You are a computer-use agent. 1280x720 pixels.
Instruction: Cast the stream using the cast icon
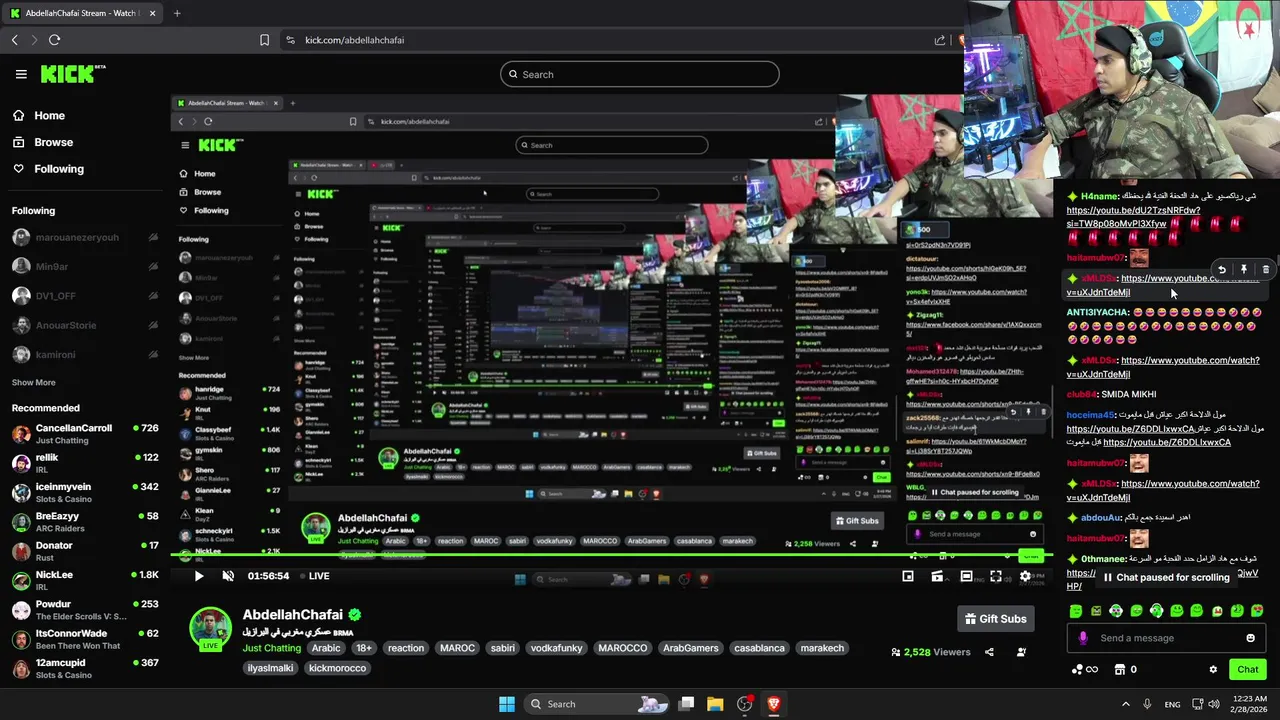click(x=937, y=576)
